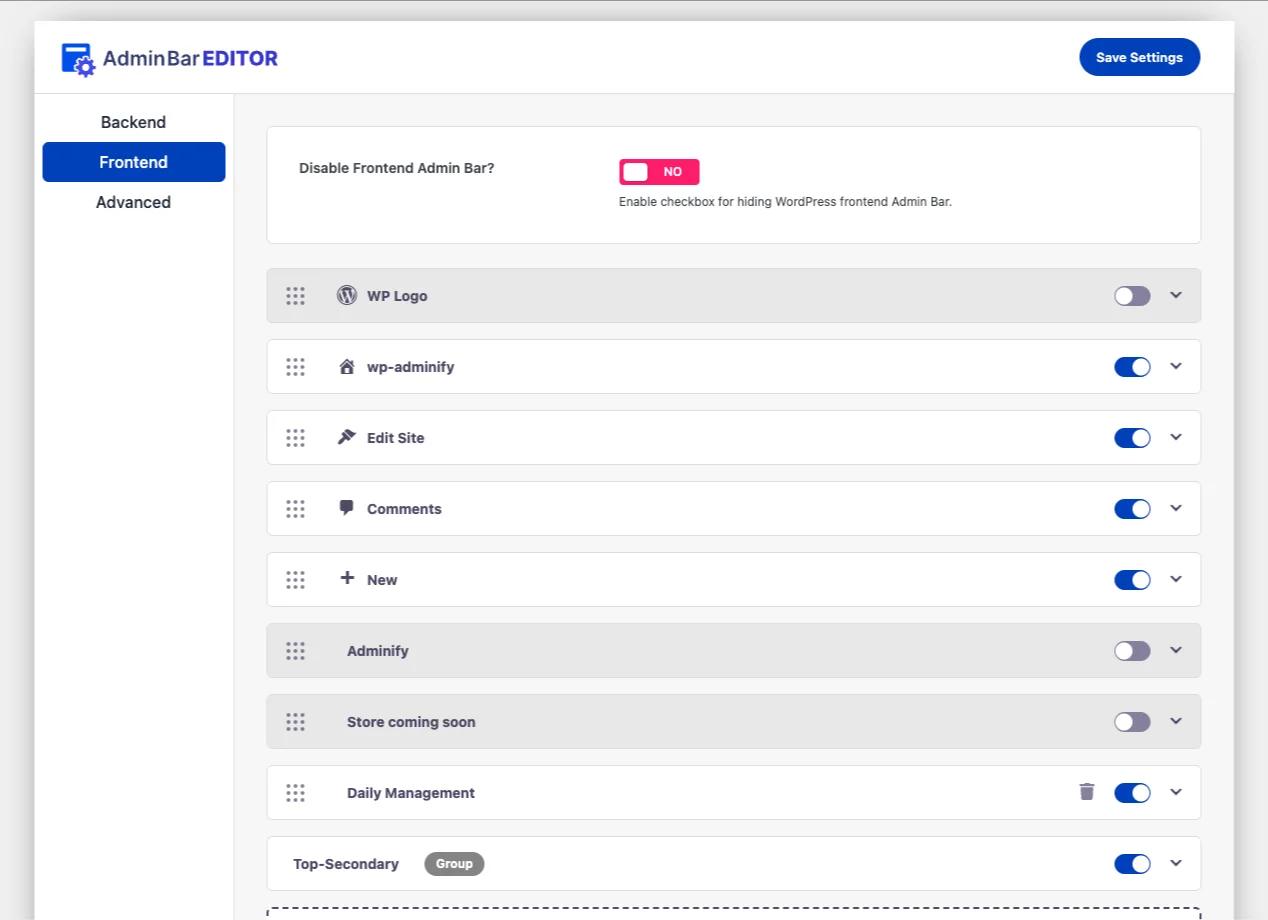Expand Store coming soon row chevron
Screen dimensions: 1268x920
pyautogui.click(x=1176, y=721)
